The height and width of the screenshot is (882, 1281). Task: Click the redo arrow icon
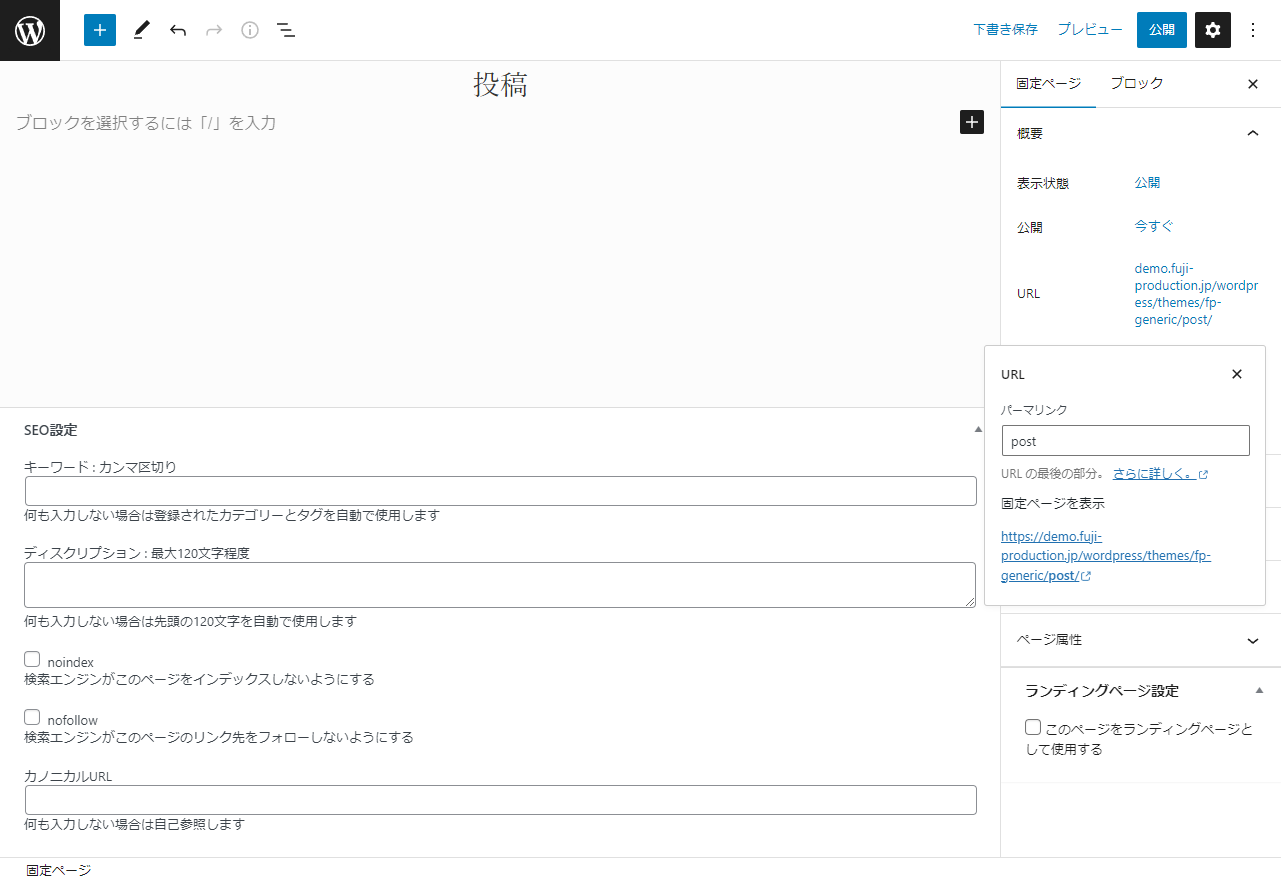click(214, 30)
